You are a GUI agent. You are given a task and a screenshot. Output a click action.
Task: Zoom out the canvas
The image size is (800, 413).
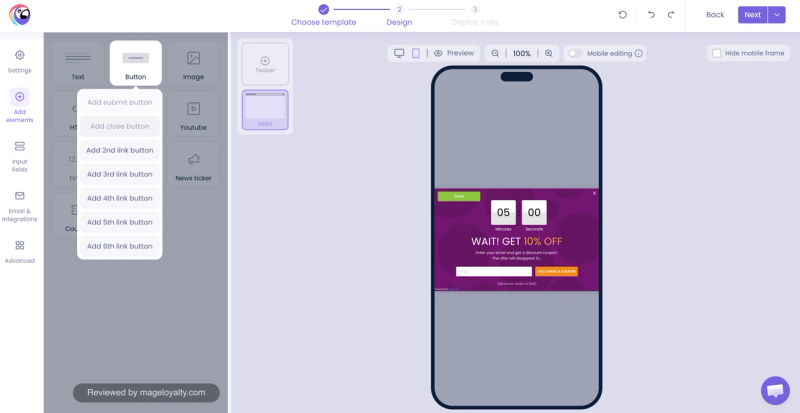point(495,53)
